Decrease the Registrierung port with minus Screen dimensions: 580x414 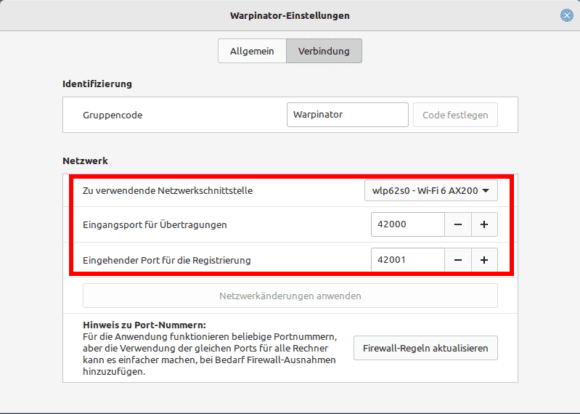point(458,260)
